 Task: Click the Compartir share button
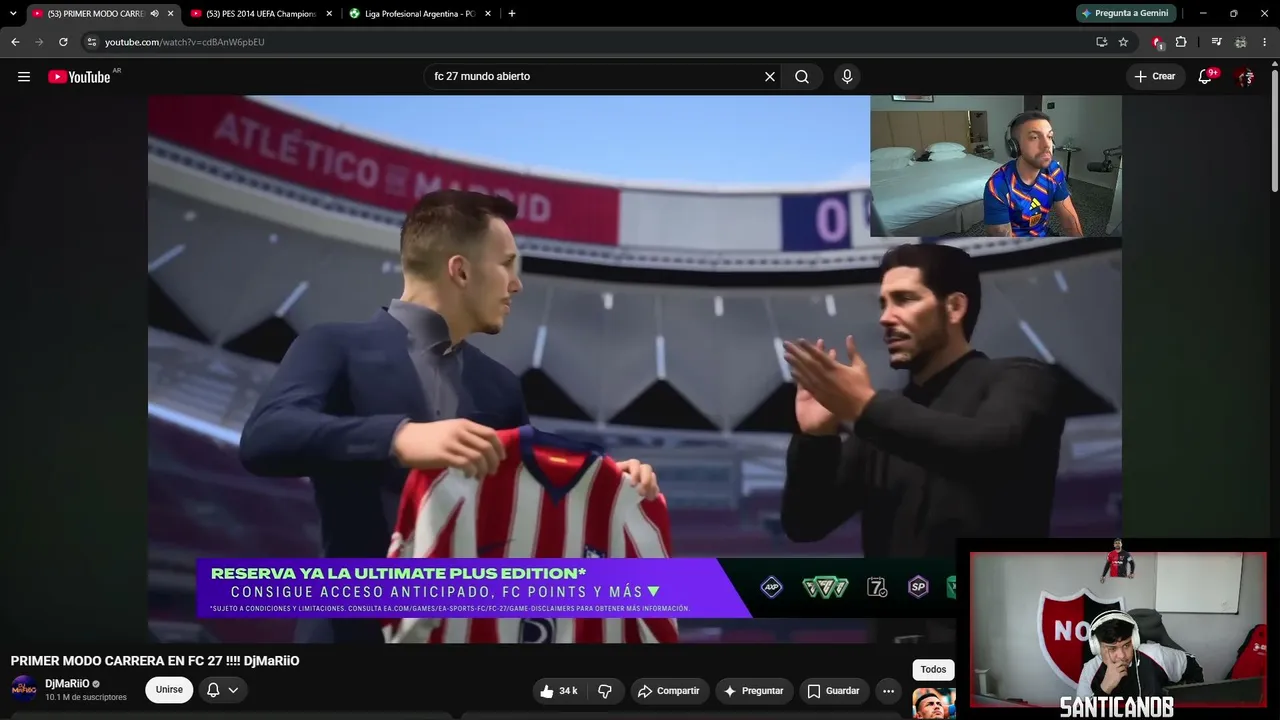[669, 691]
